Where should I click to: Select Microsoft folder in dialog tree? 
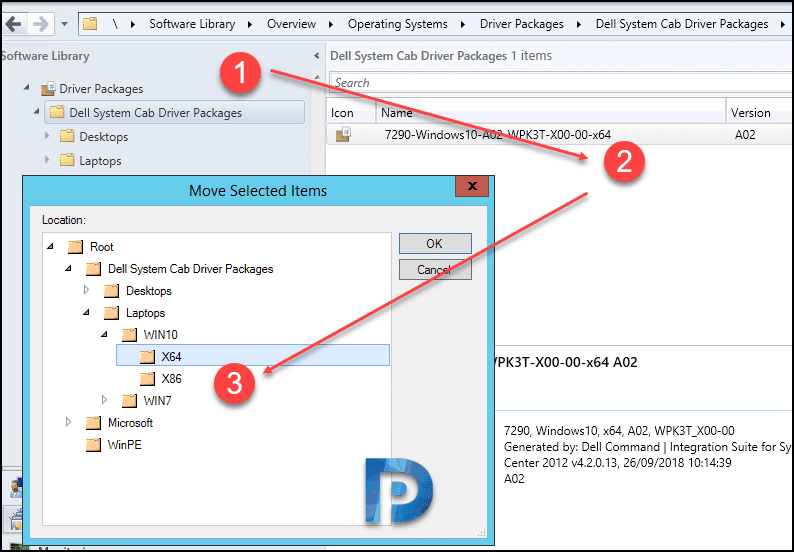(130, 423)
